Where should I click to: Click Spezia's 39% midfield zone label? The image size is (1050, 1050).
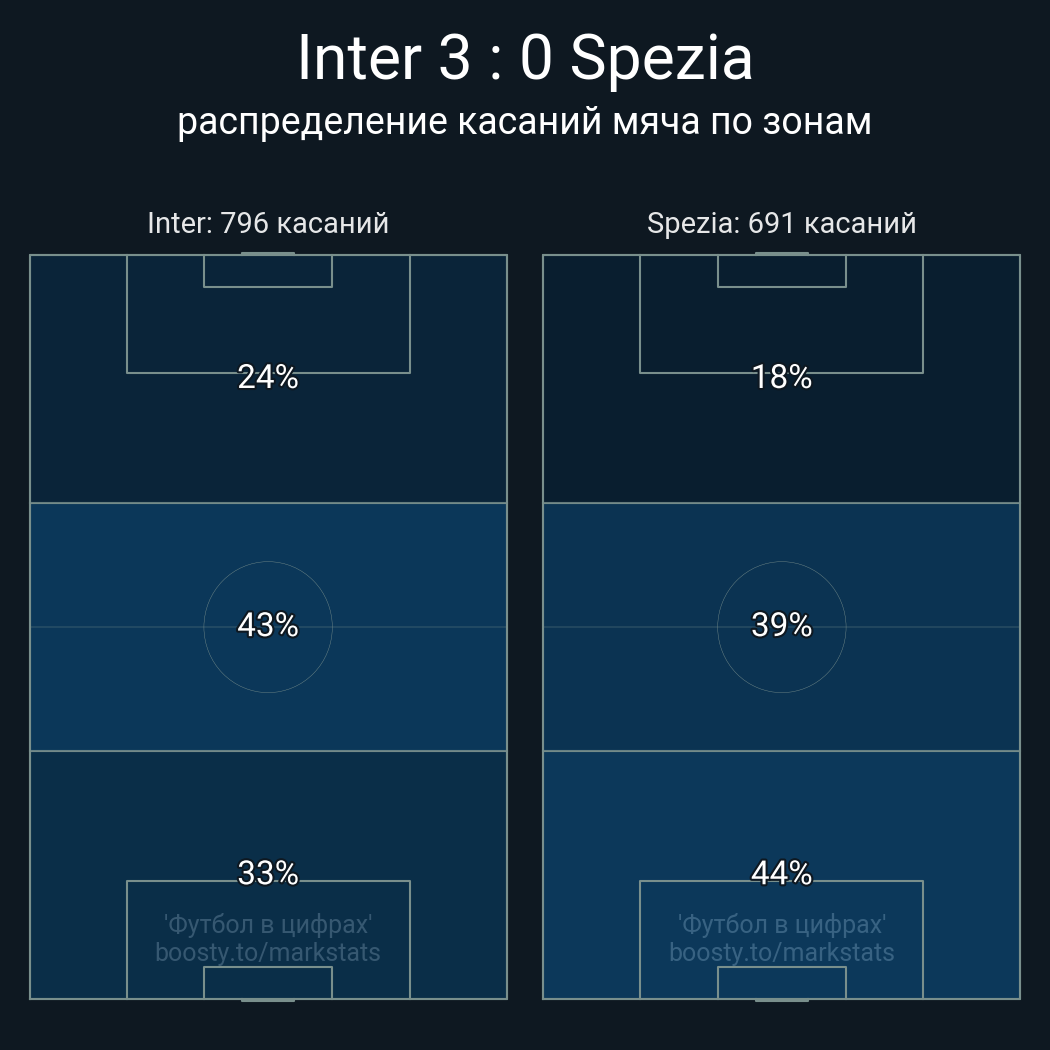(781, 625)
